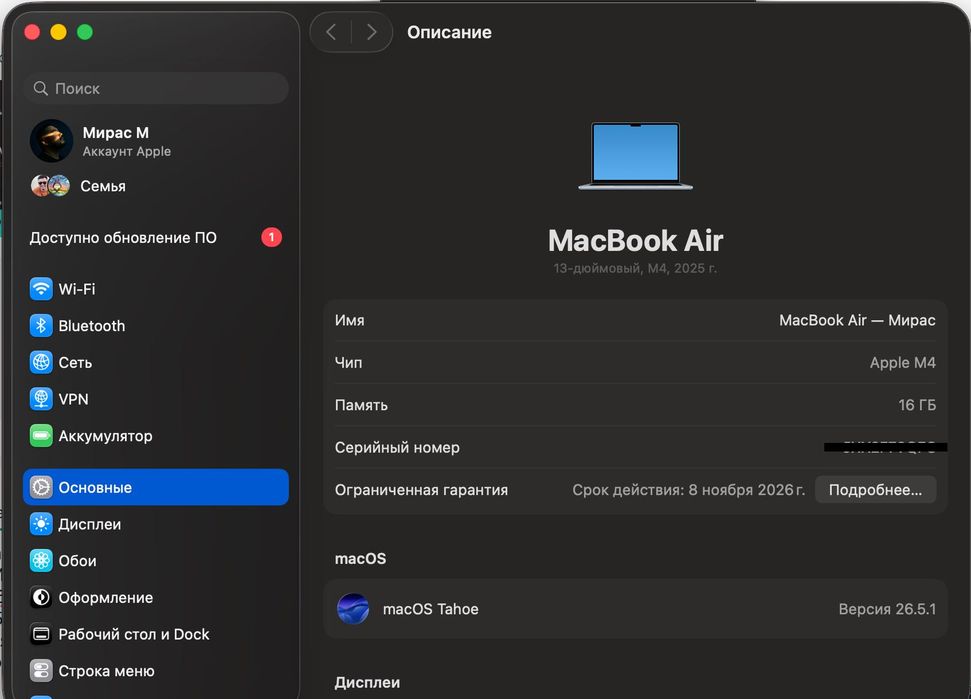Click the Версия 26.5.1 text
The image size is (971, 699).
click(887, 609)
